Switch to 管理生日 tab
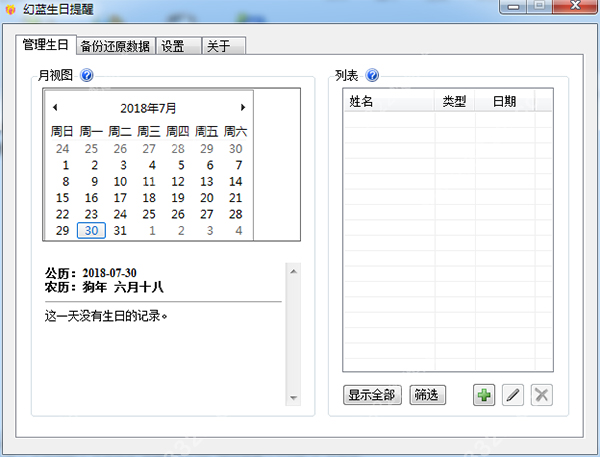The width and height of the screenshot is (600, 457). pos(46,45)
